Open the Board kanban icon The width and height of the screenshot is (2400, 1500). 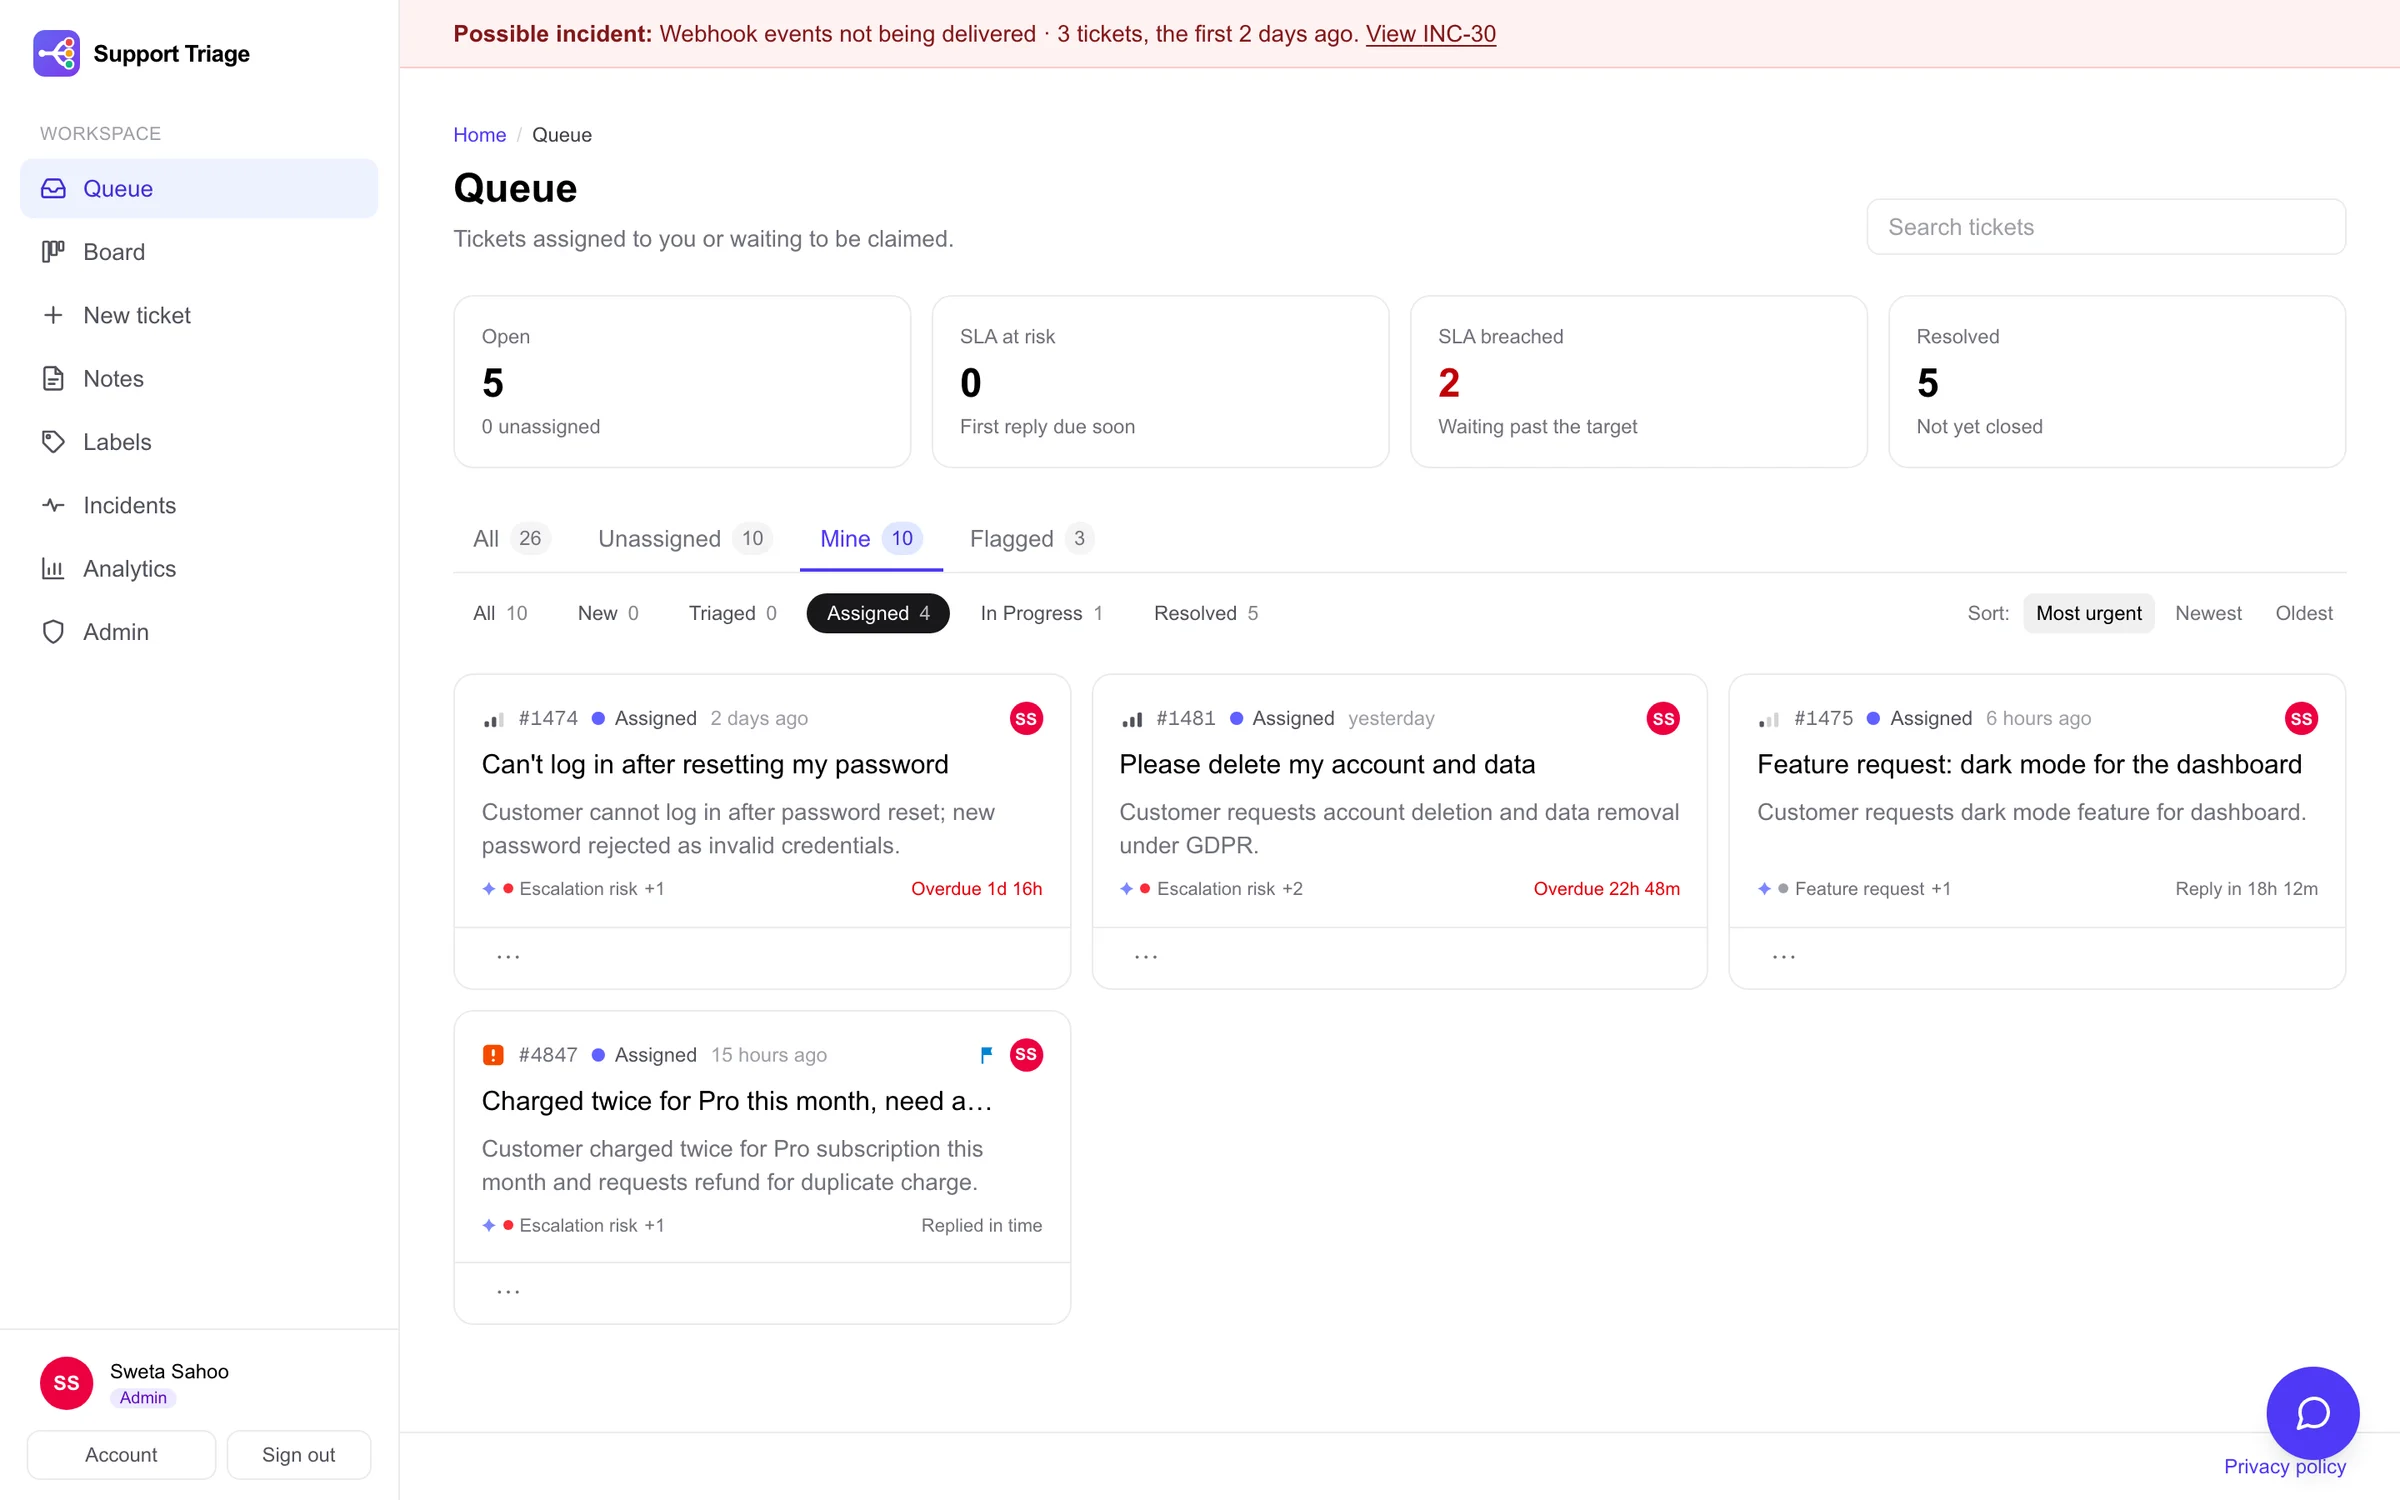[53, 251]
